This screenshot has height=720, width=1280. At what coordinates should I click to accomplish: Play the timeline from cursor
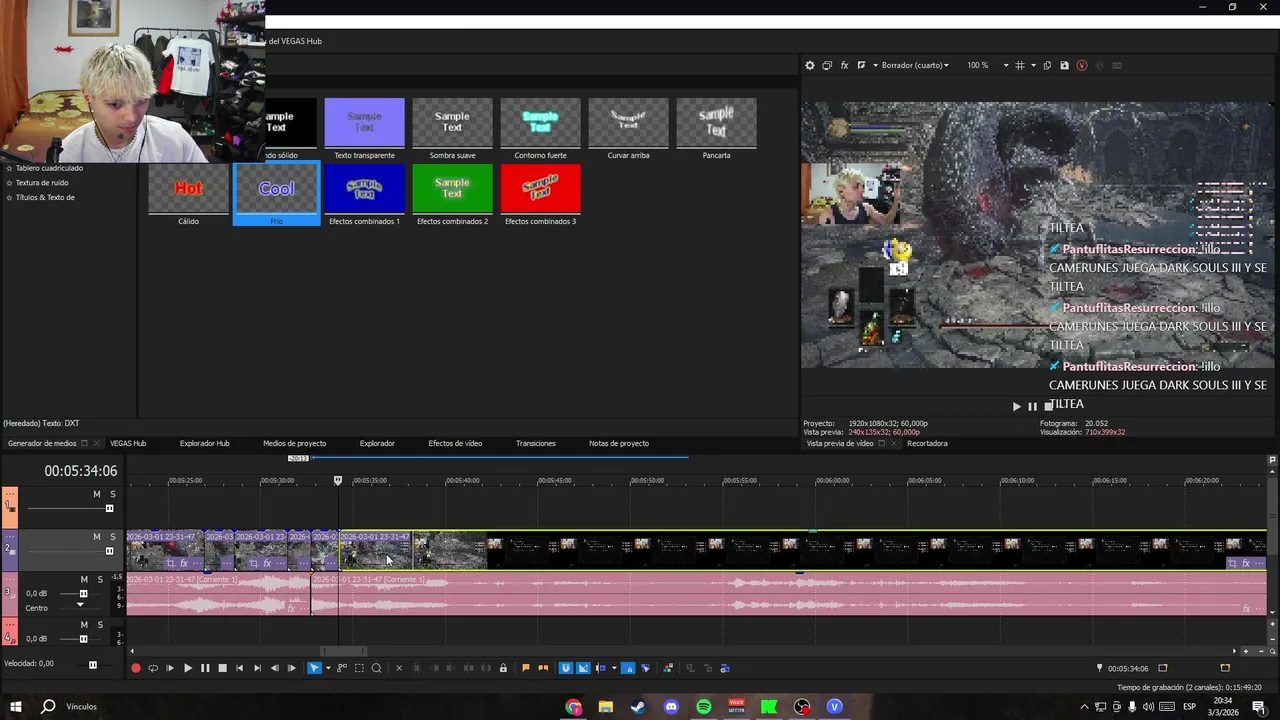point(188,668)
